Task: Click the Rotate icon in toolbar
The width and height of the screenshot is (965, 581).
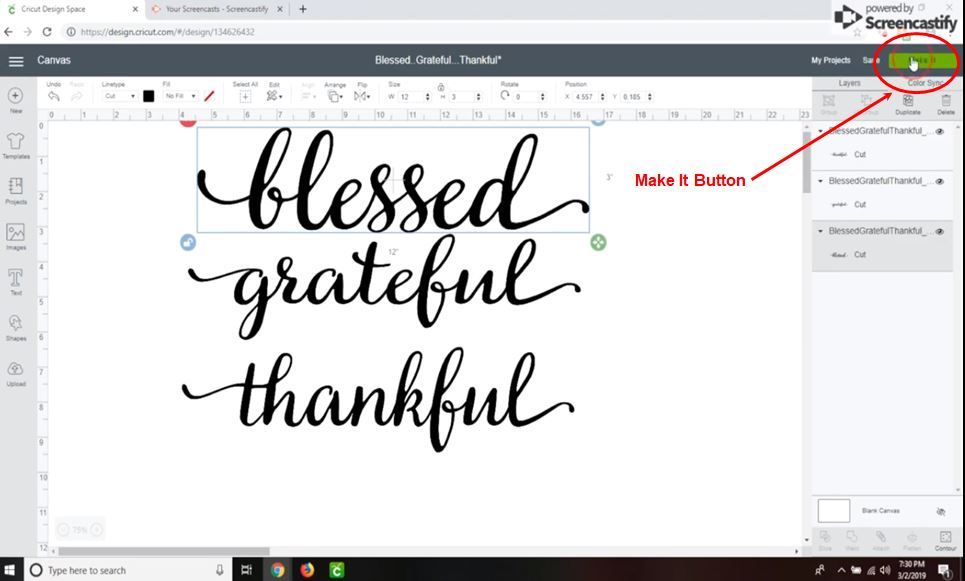Action: [505, 95]
